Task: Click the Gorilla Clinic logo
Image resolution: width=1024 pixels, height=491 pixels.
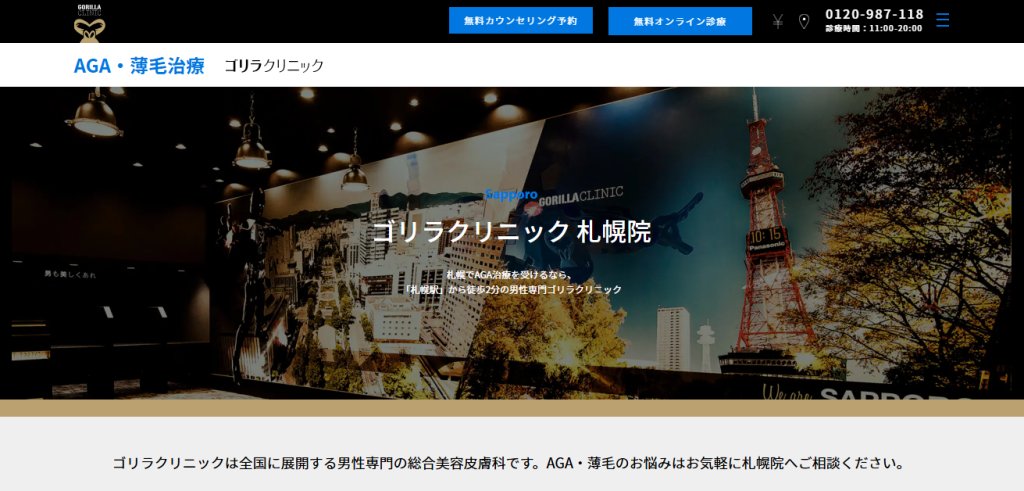Action: click(x=89, y=22)
